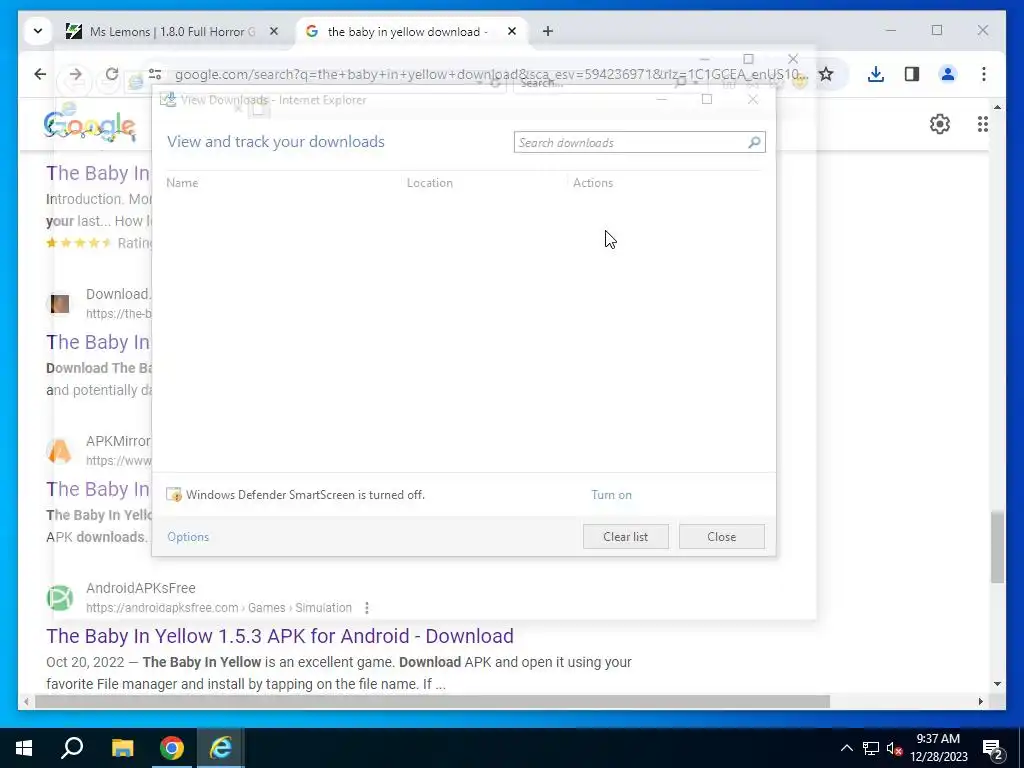Click the APKMirror site favicon
Viewport: 1024px width, 768px height.
point(59,451)
